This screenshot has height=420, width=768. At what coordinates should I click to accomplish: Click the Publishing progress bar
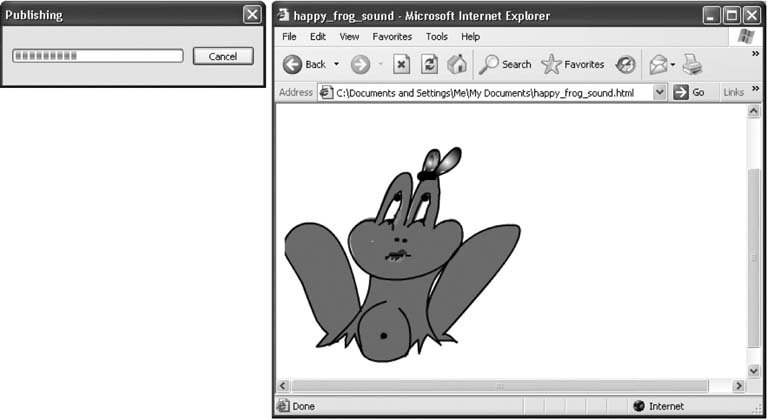[97, 56]
